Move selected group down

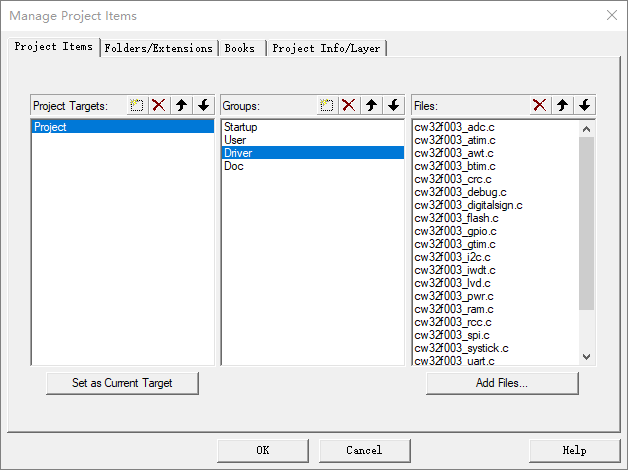(394, 106)
